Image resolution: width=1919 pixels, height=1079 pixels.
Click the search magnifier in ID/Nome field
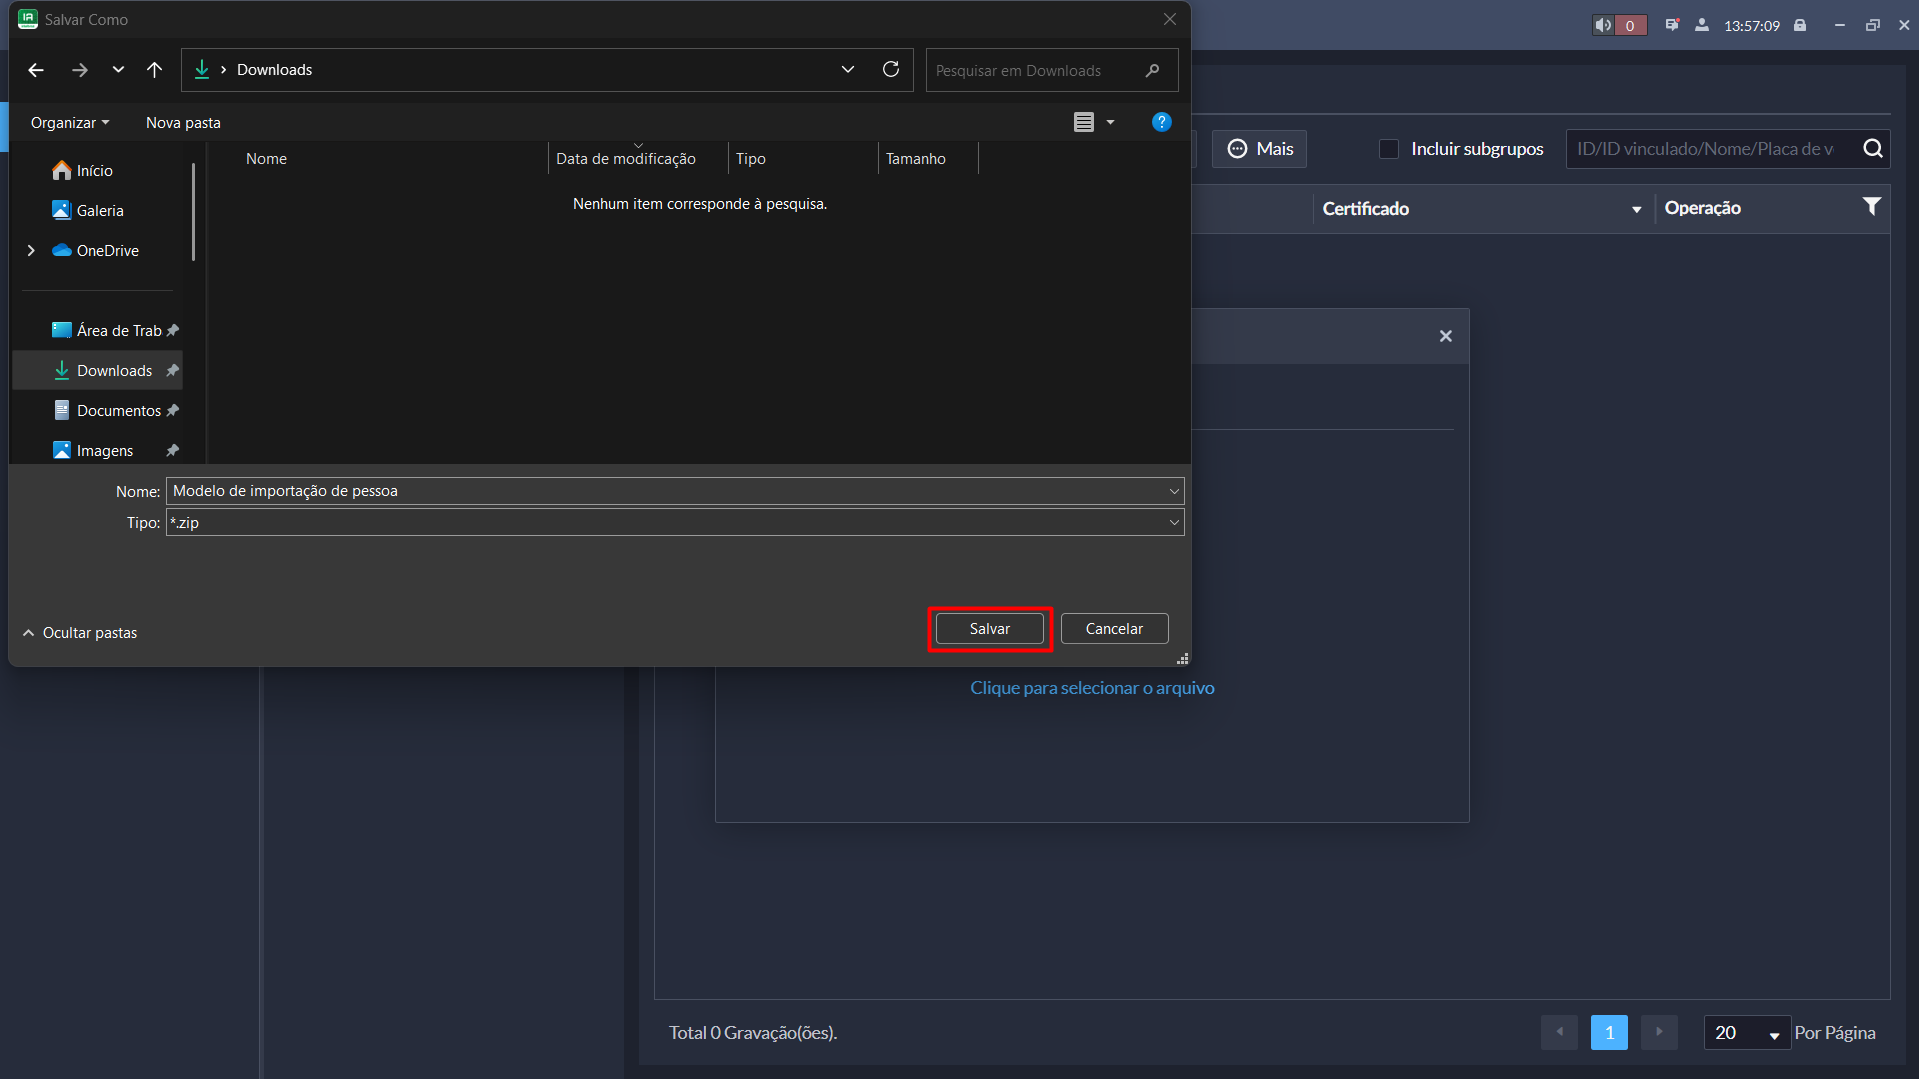1872,149
